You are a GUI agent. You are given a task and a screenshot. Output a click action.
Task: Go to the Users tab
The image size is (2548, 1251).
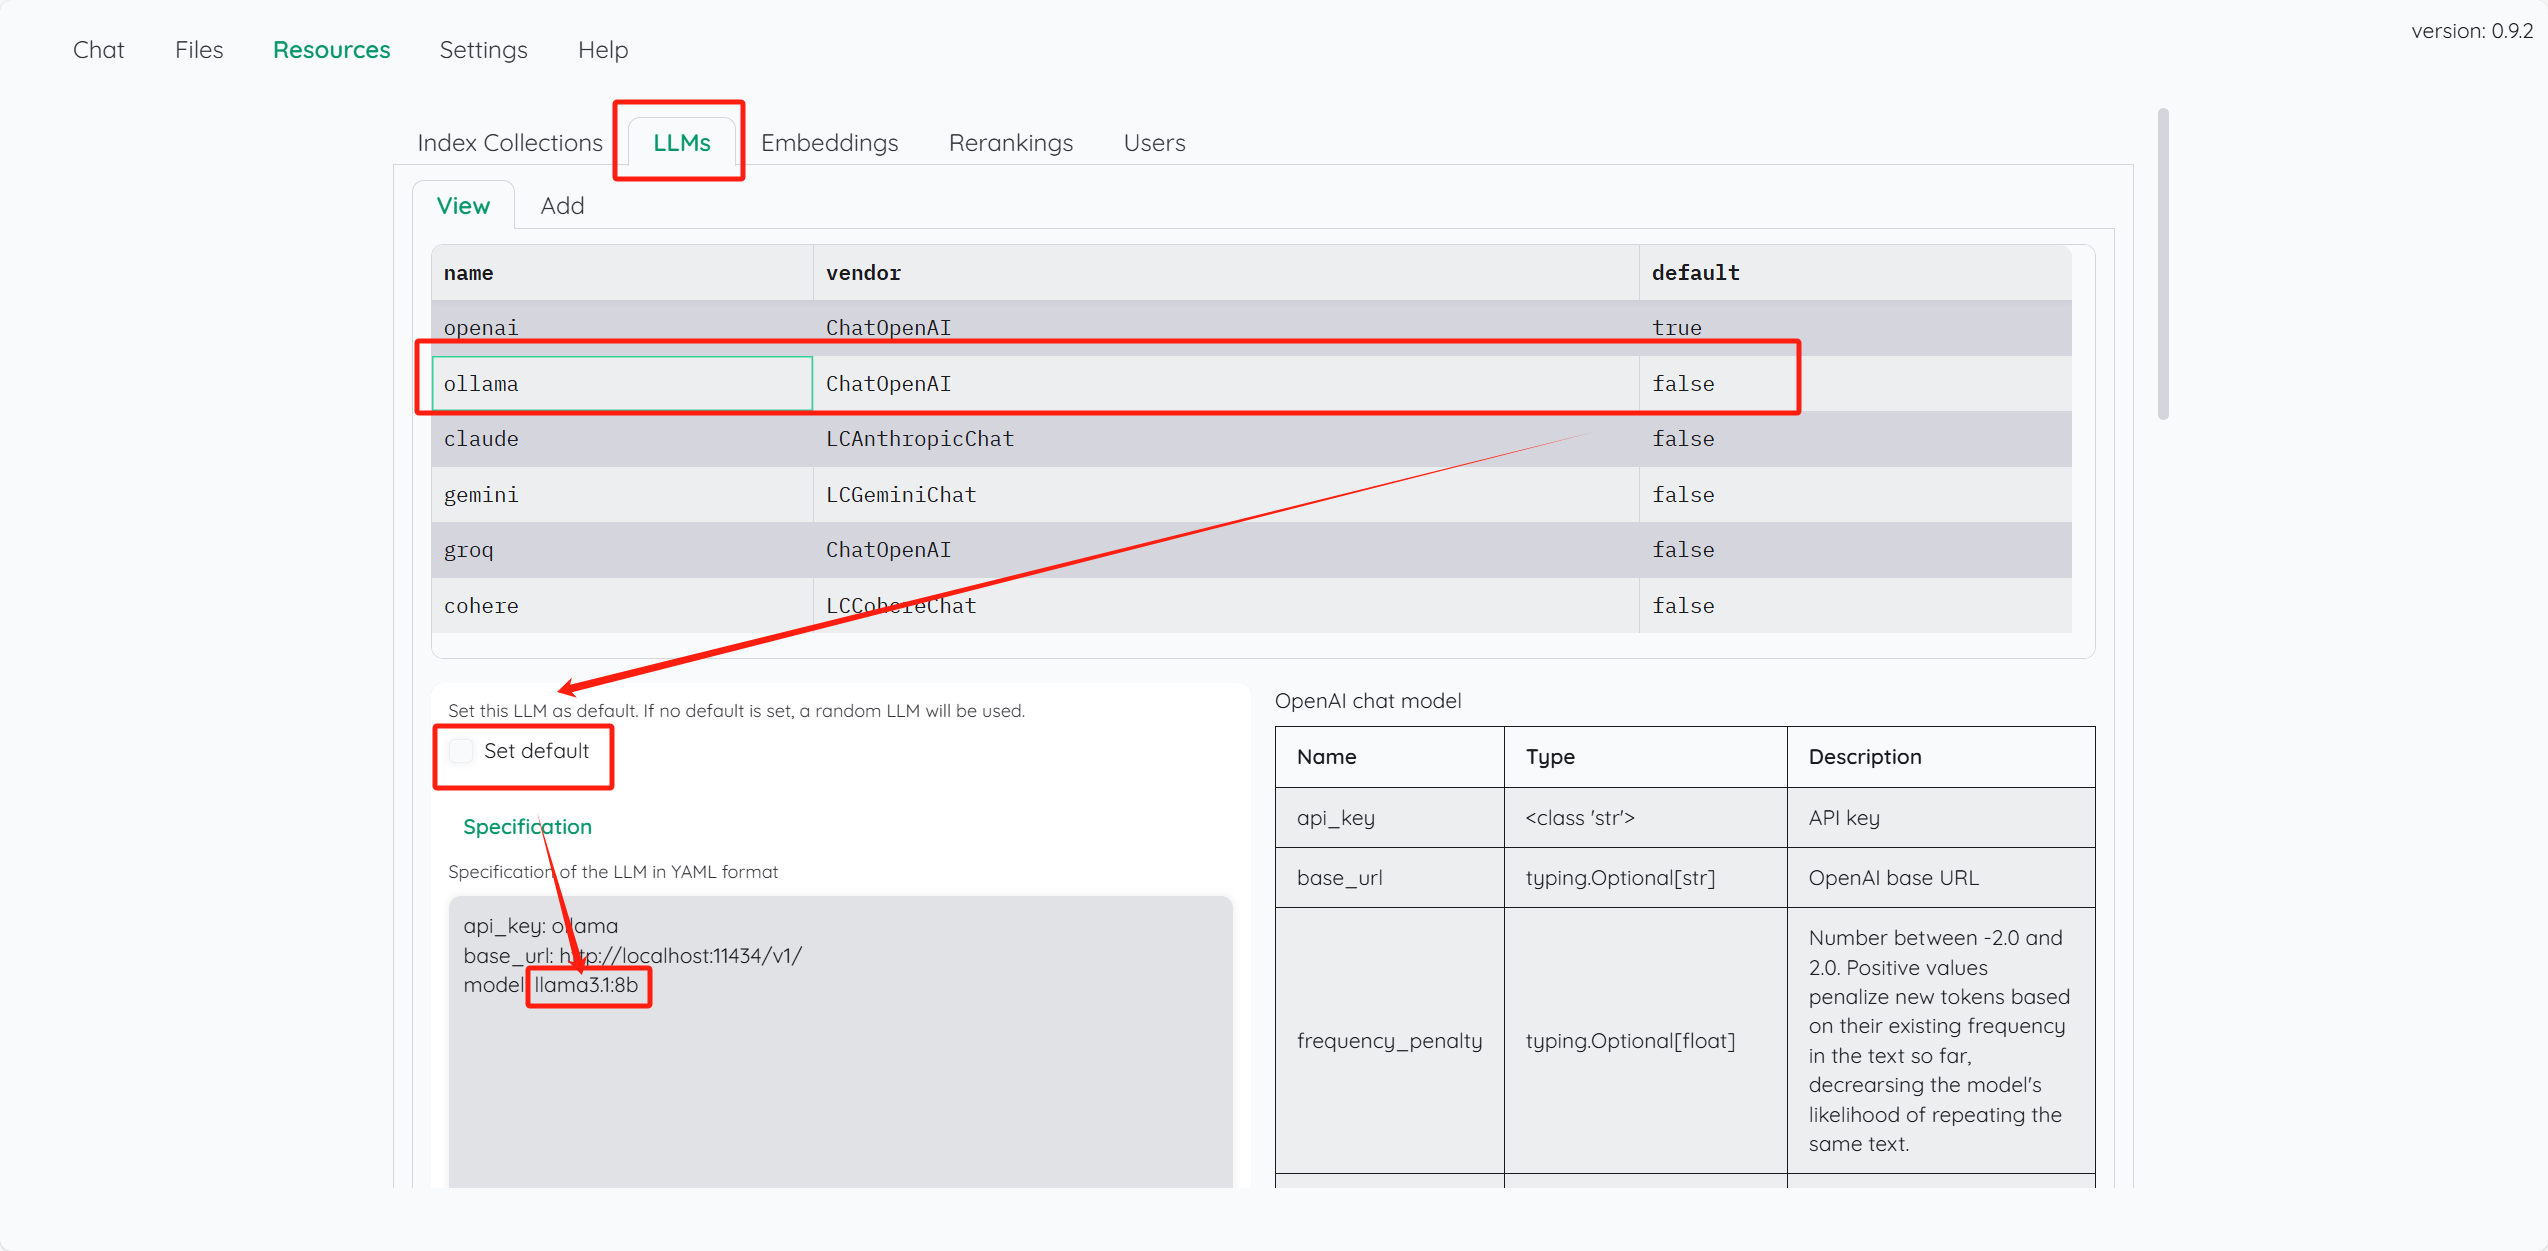[x=1154, y=143]
